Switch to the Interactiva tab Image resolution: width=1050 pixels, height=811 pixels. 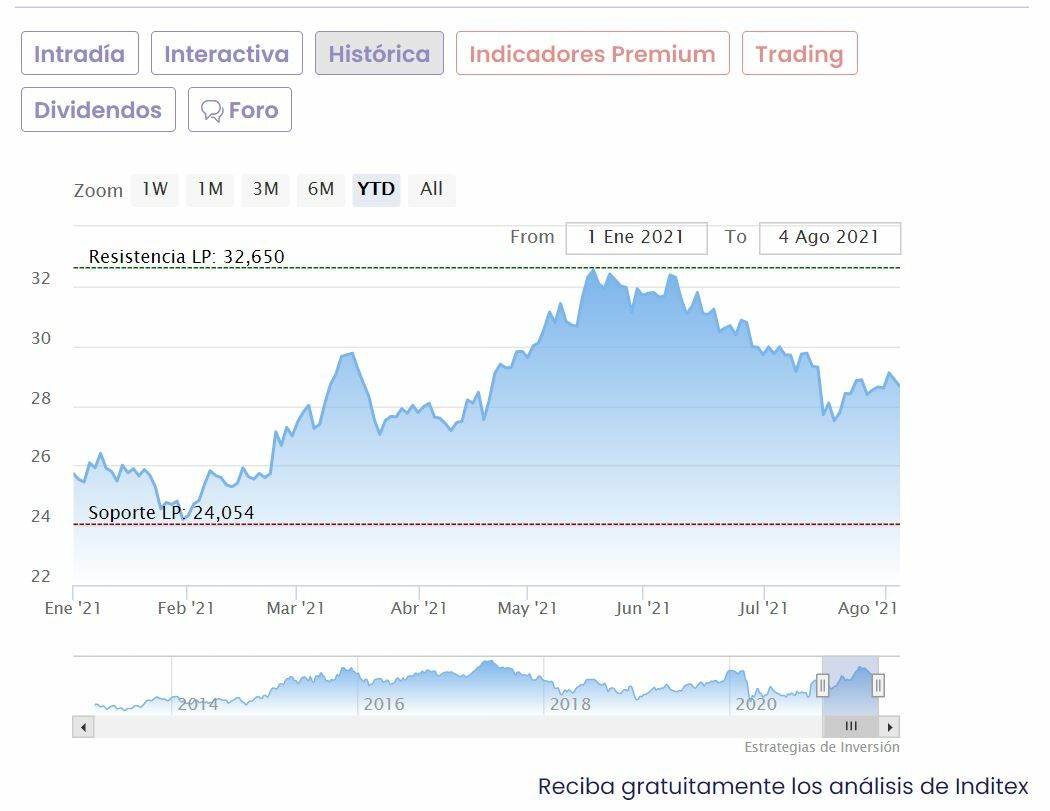[226, 54]
